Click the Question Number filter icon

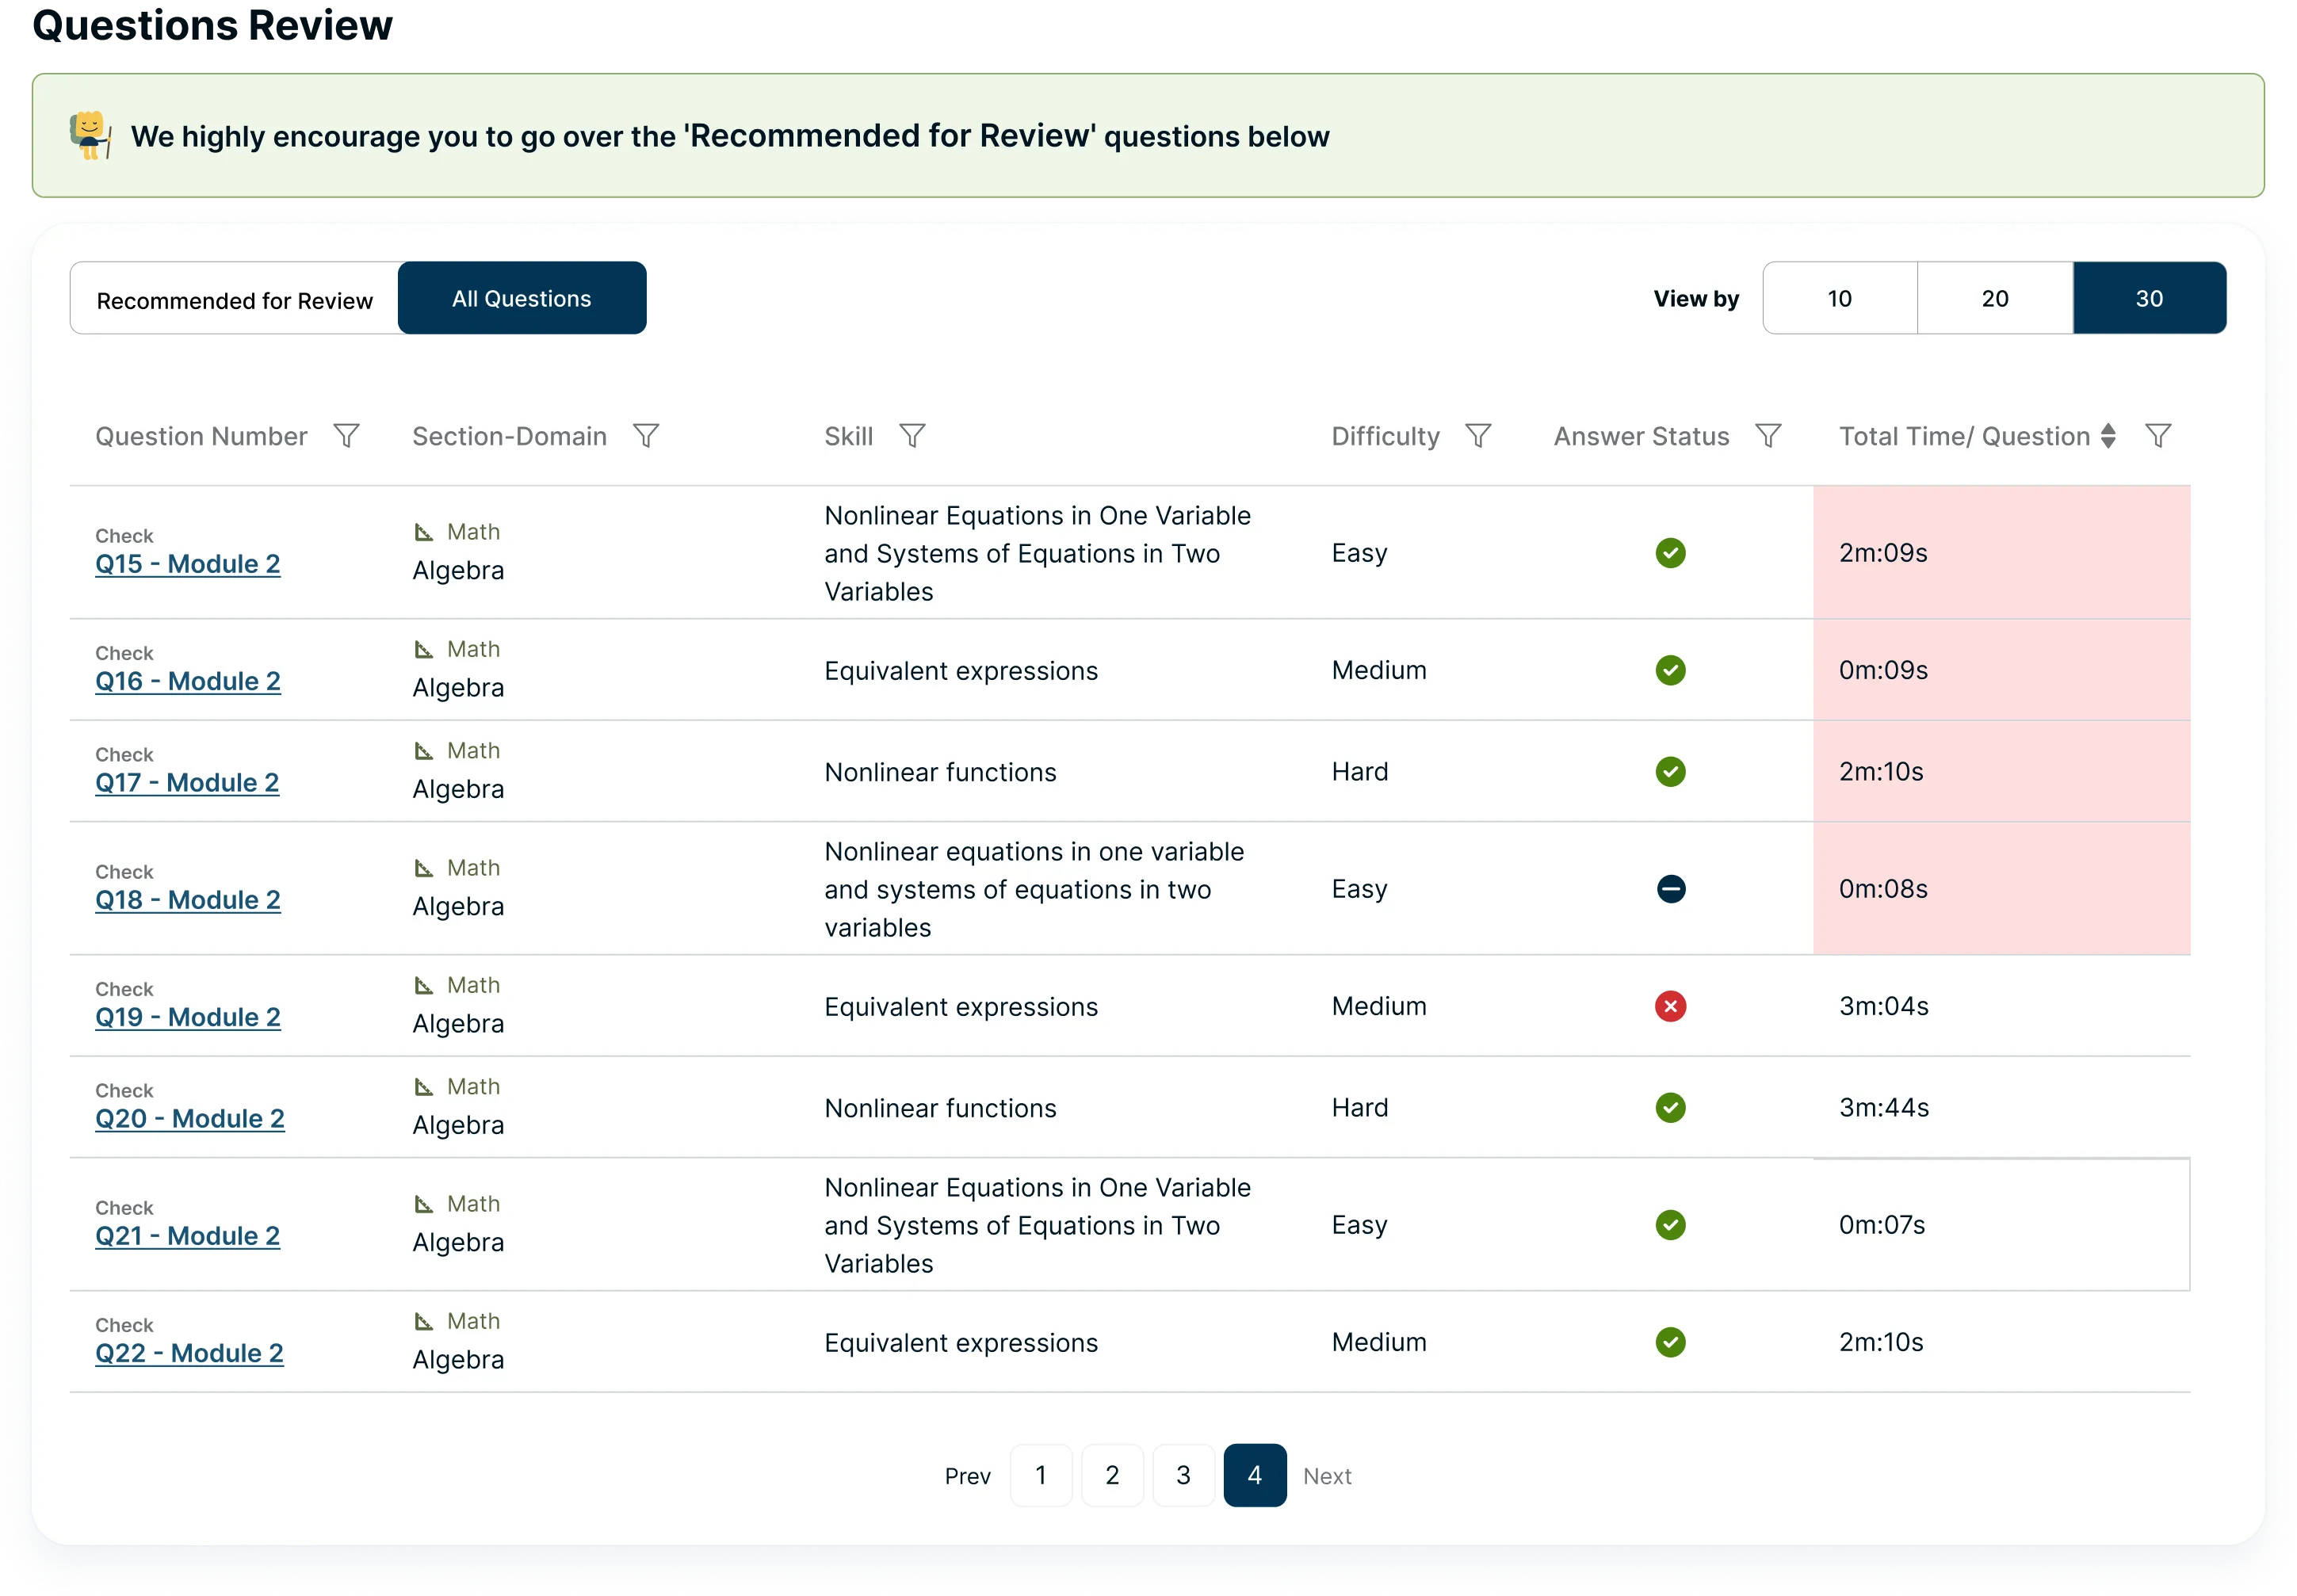coord(346,436)
